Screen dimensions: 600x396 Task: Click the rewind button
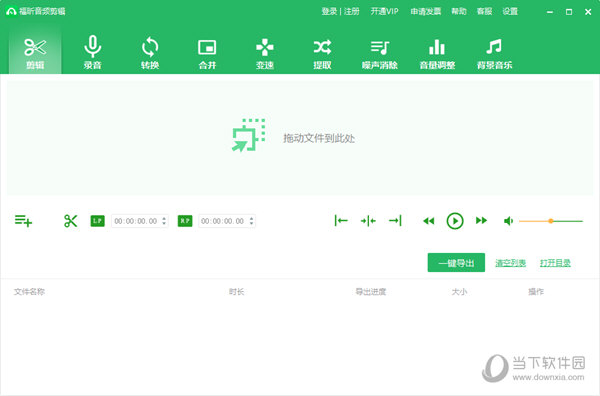(429, 221)
